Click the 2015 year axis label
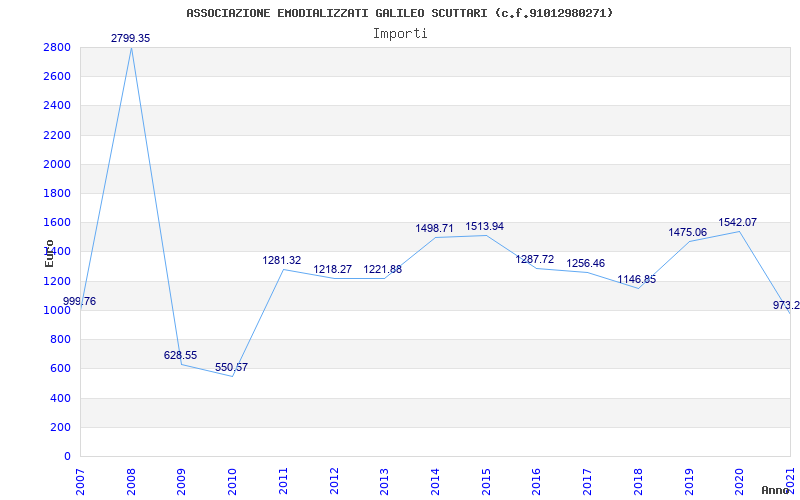Image resolution: width=800 pixels, height=500 pixels. pos(486,477)
